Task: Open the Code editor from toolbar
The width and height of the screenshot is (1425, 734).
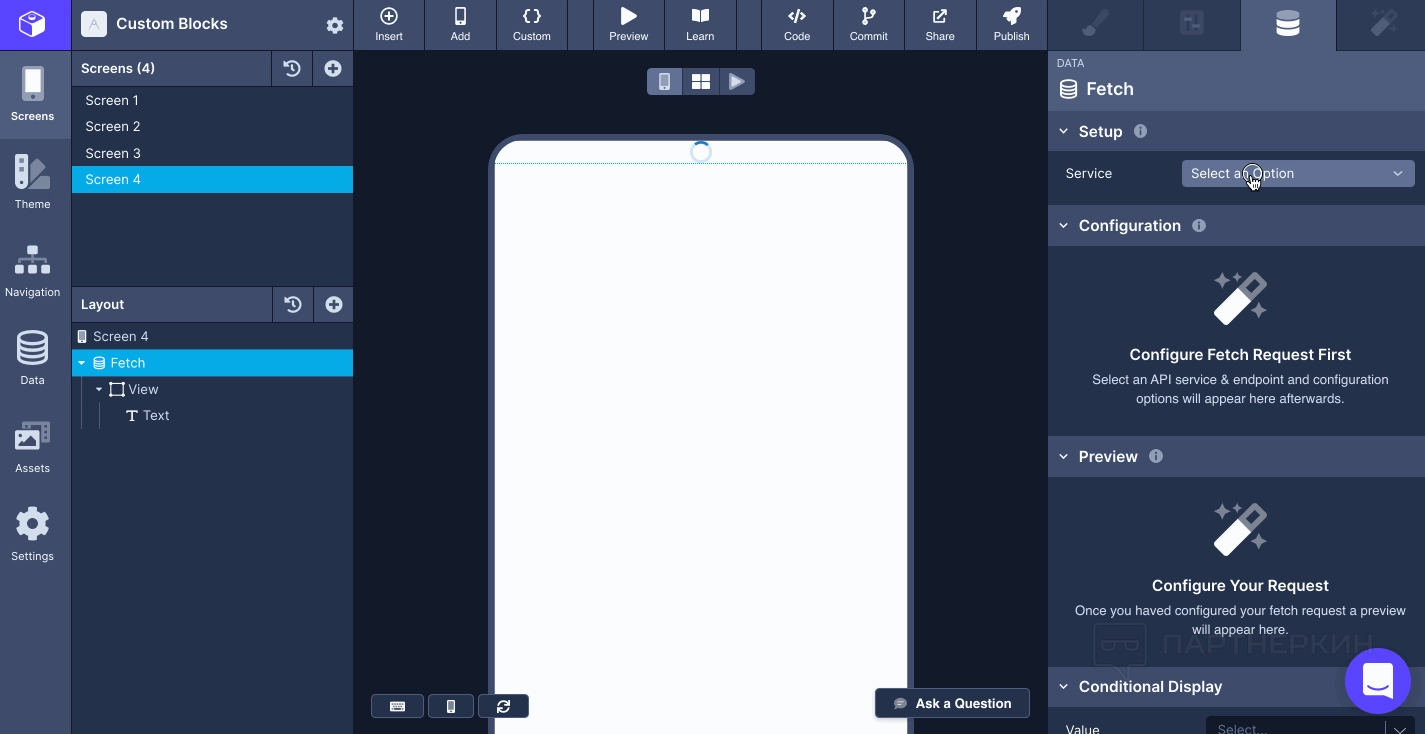Action: click(796, 24)
